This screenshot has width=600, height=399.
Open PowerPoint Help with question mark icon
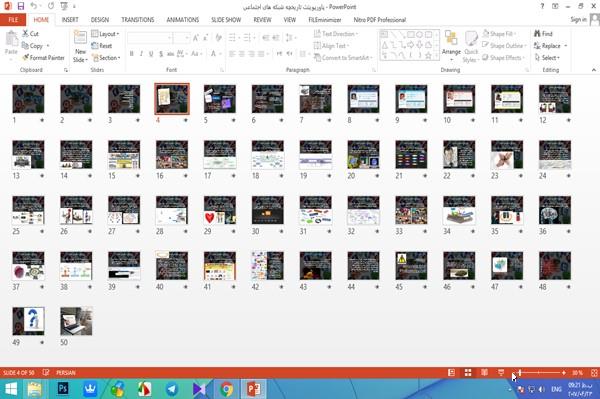(x=542, y=6)
